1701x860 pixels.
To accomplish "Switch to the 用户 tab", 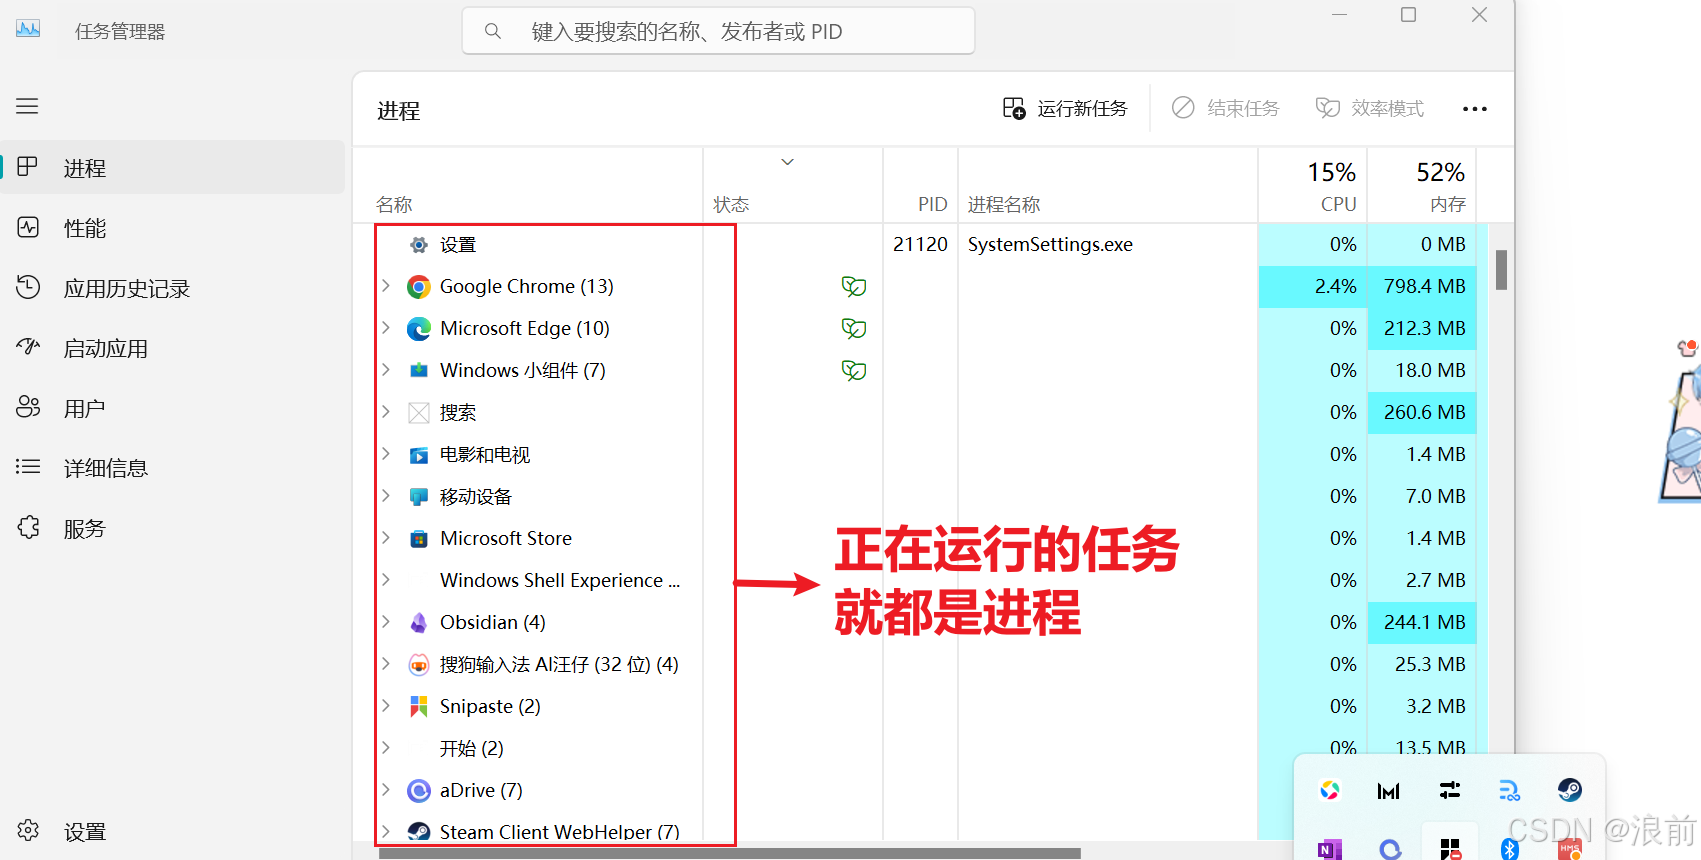I will click(x=173, y=408).
